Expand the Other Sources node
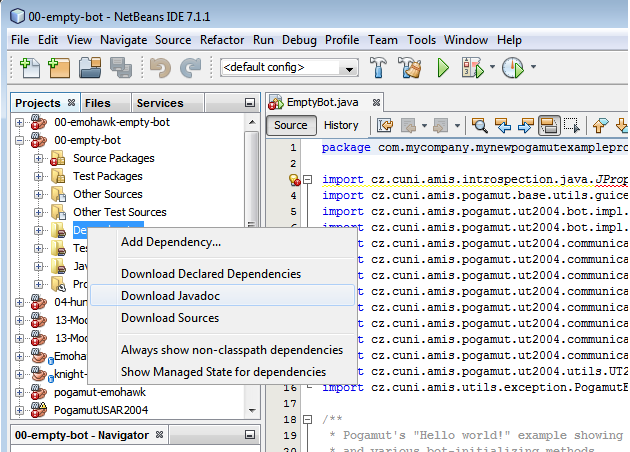630x452 pixels. pyautogui.click(x=39, y=194)
